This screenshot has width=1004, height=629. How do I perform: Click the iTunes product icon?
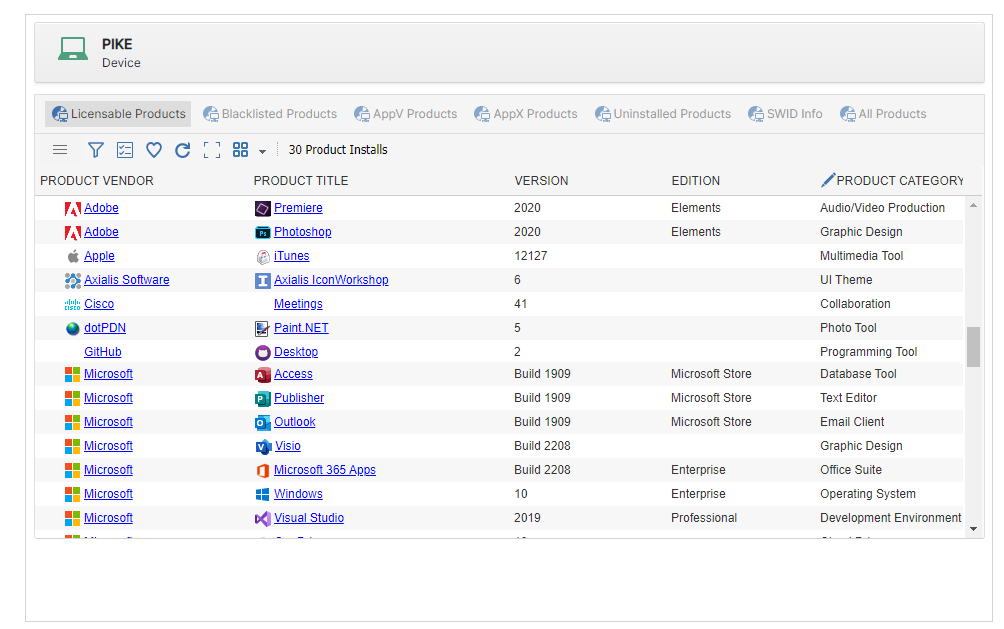point(263,257)
